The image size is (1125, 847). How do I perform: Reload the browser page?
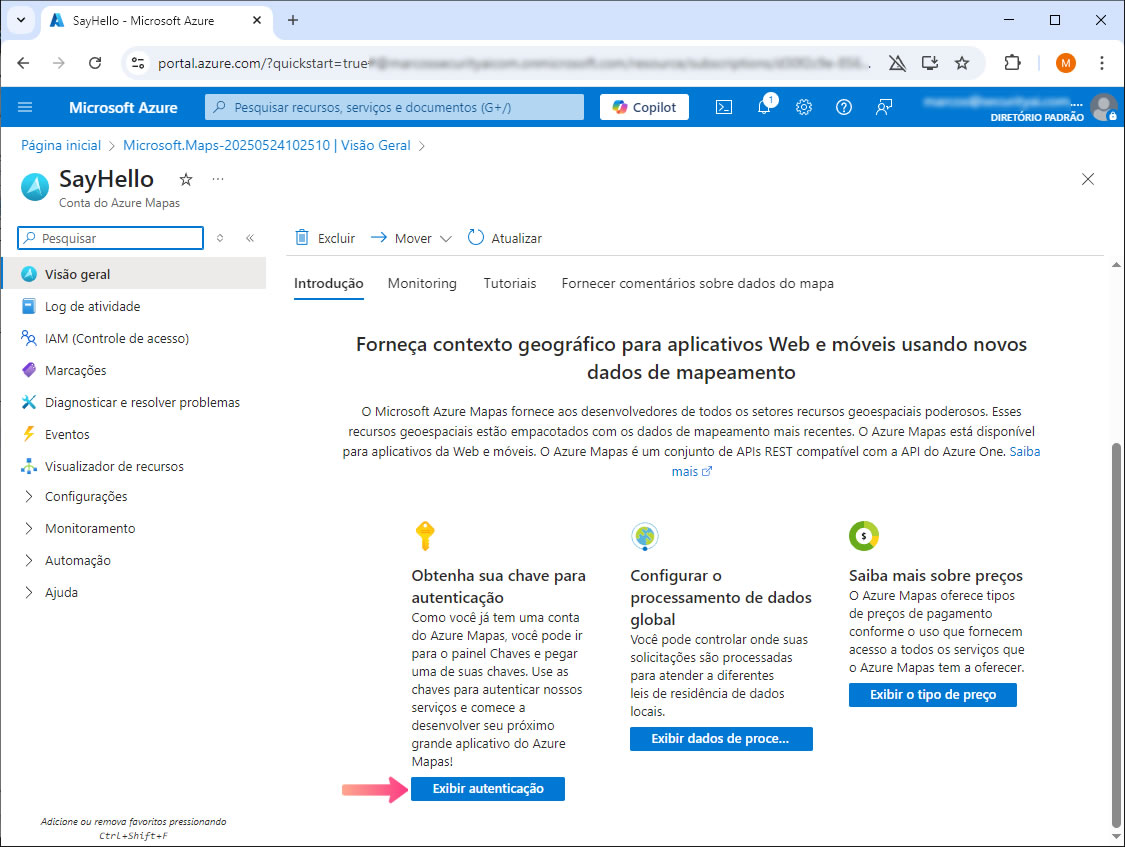[95, 63]
